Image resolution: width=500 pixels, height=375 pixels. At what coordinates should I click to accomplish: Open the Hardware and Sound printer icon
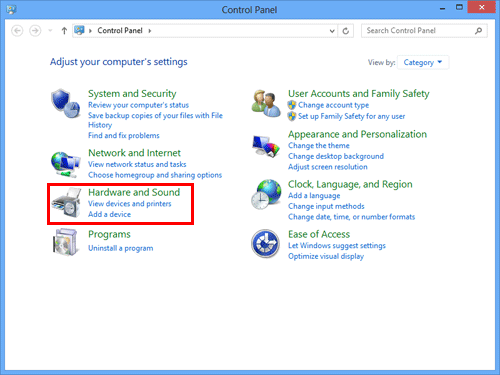pos(67,202)
